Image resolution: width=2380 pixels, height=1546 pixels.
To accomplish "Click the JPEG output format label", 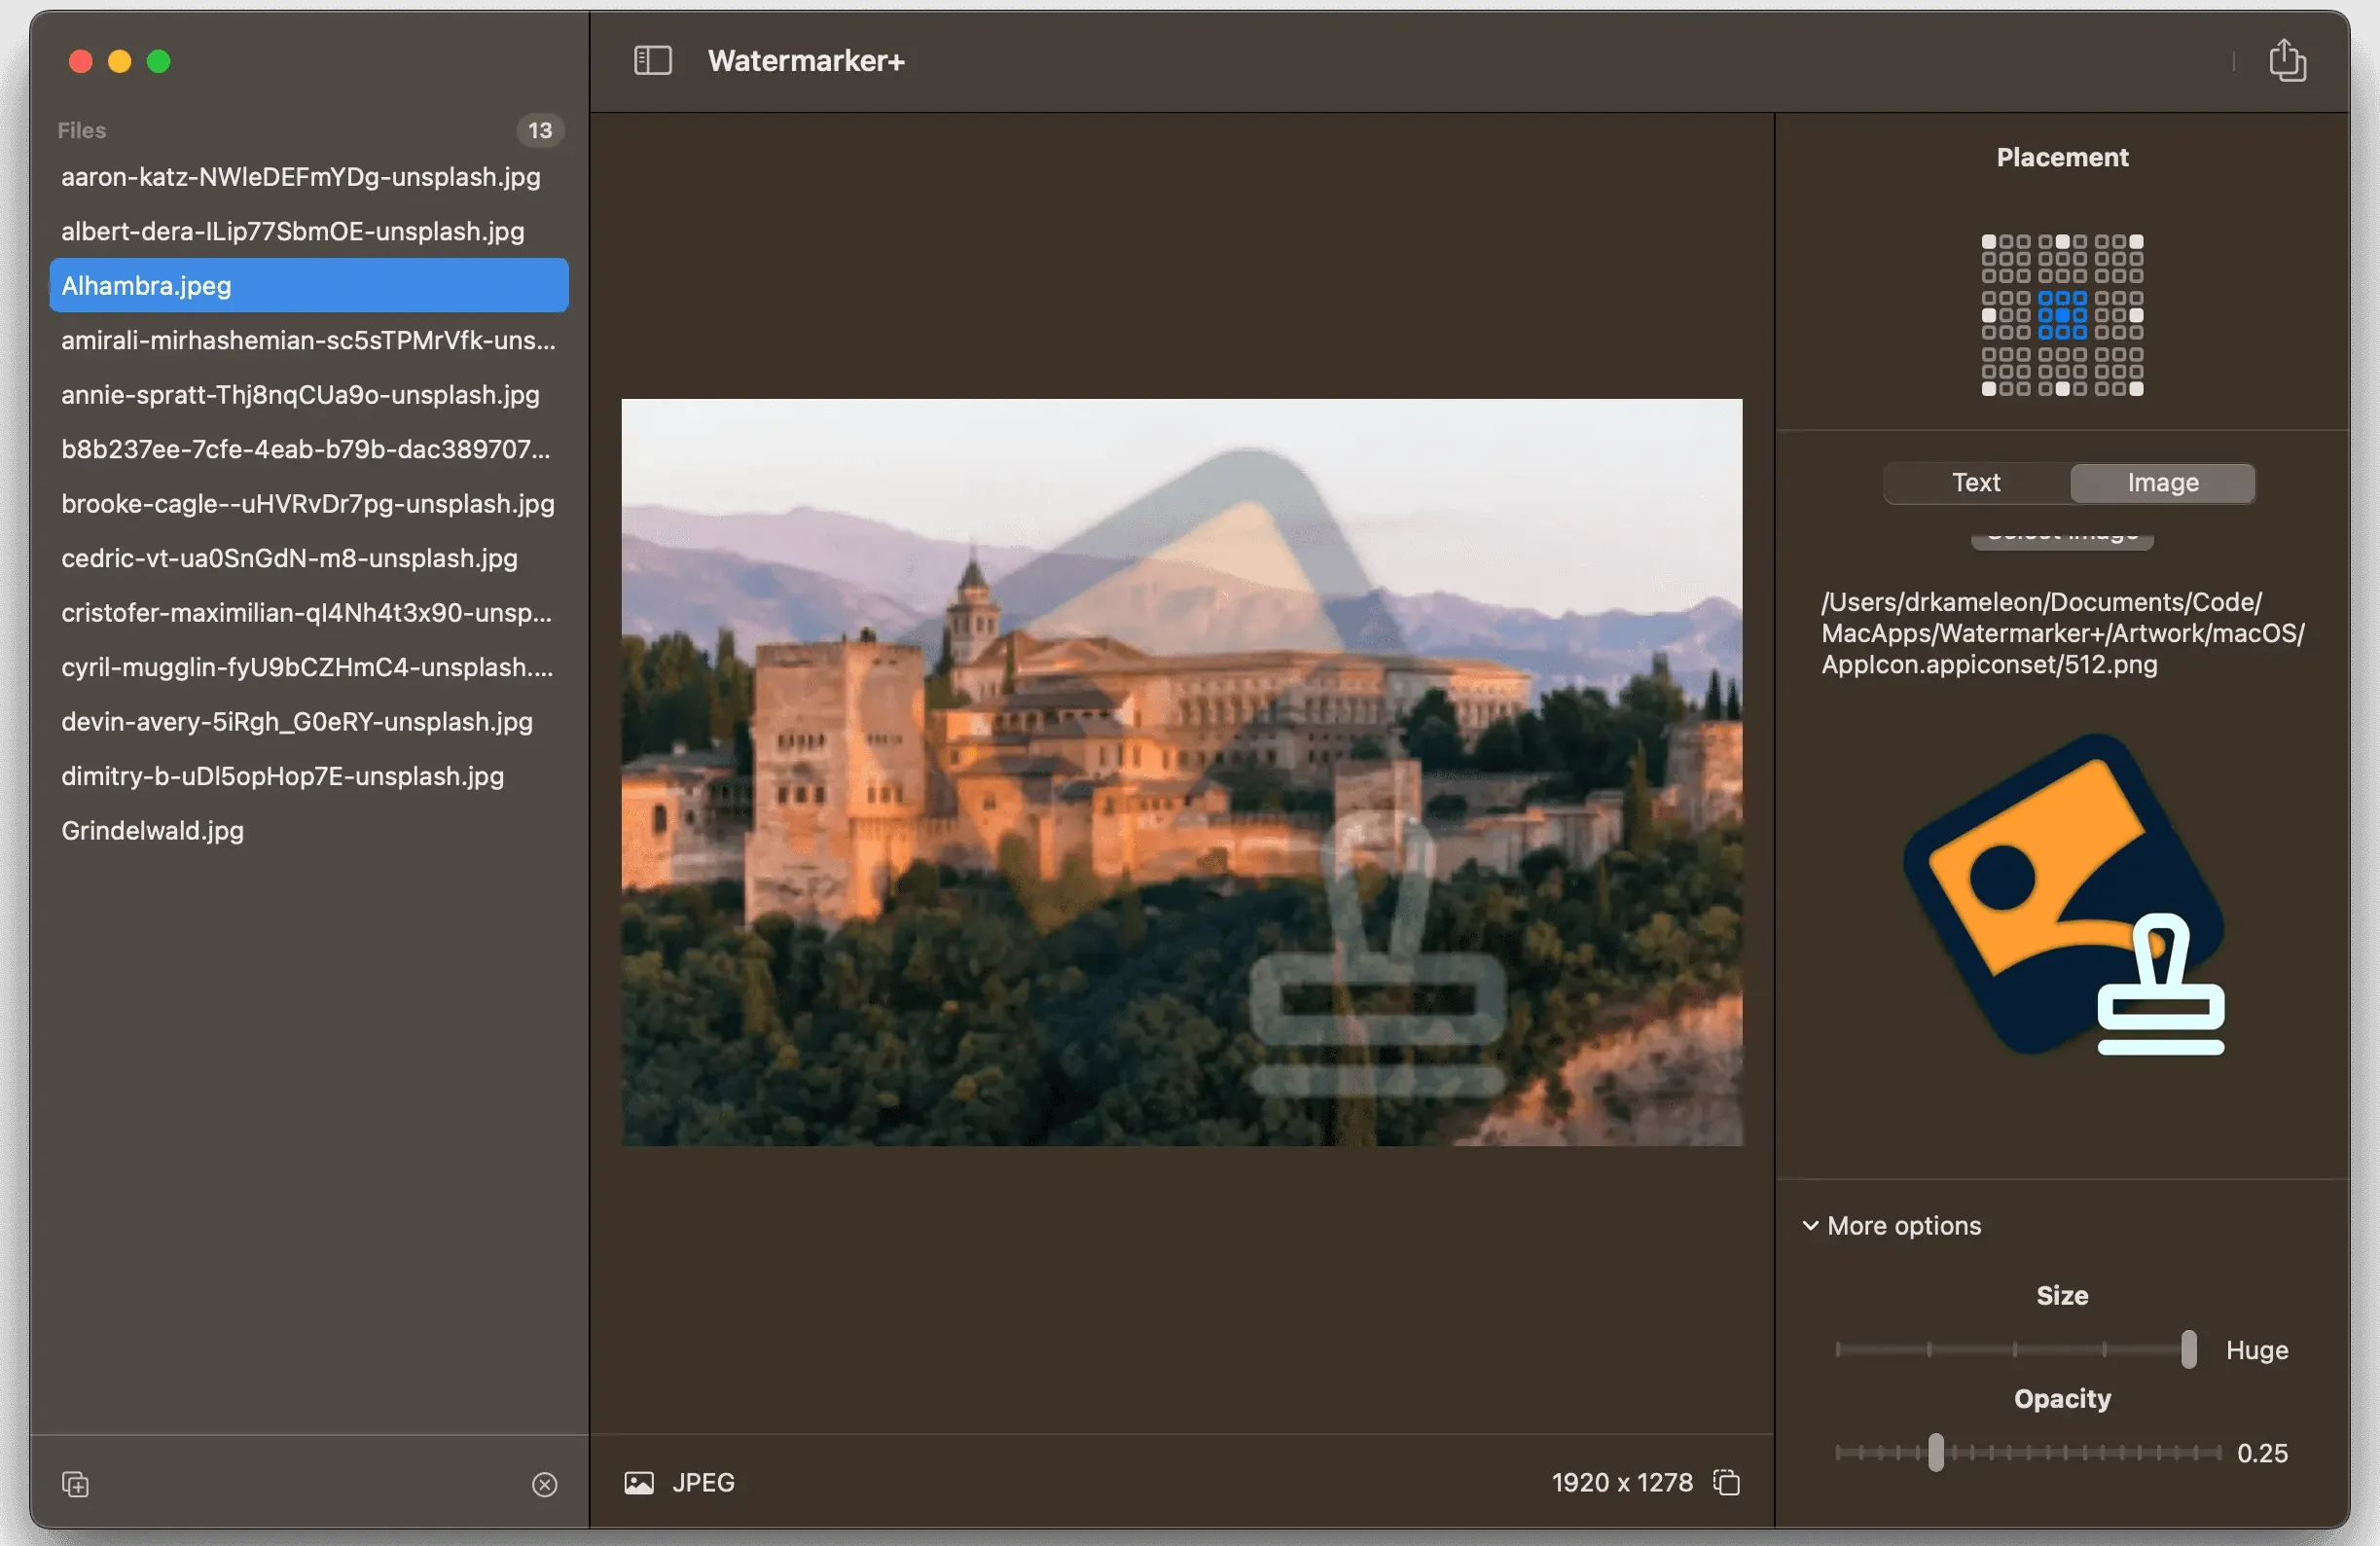I will (x=703, y=1482).
